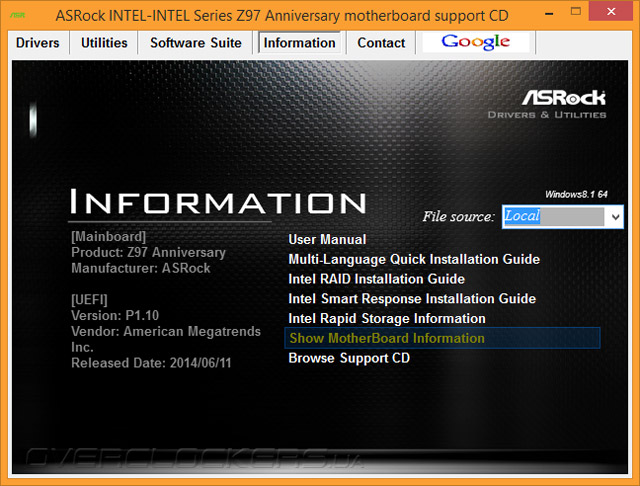Click the 'Product: Z97 Anniversary' text
This screenshot has height=486, width=640.
148,253
